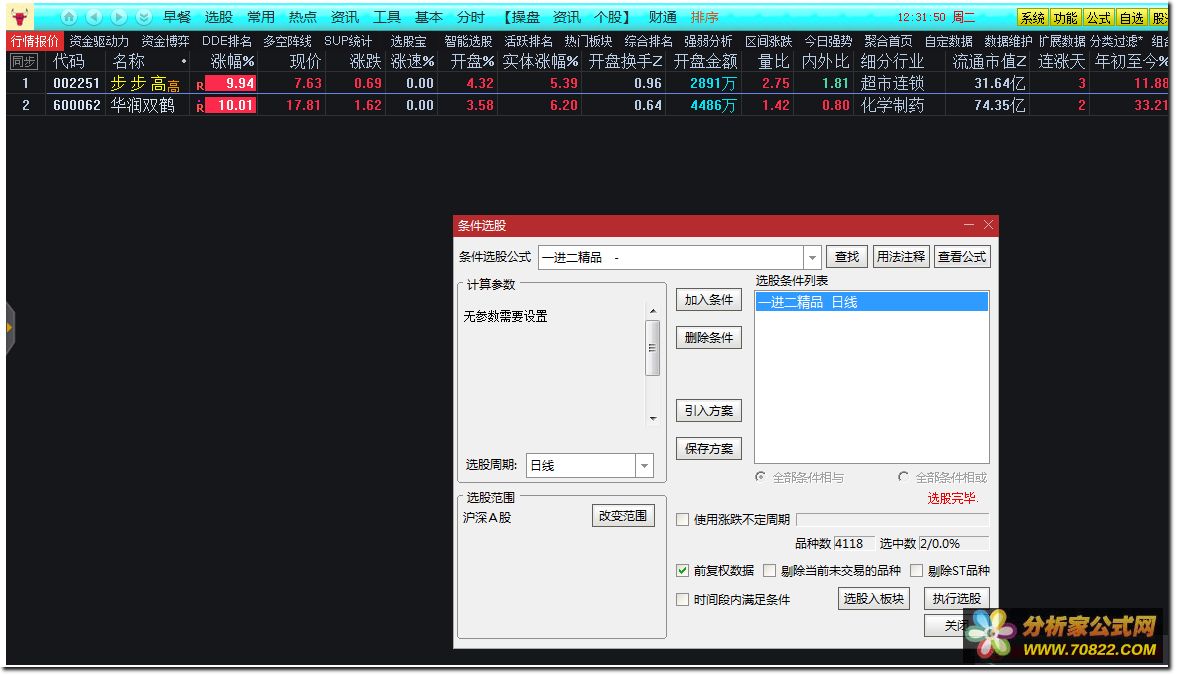Navigate forward with the right arrow icon
The height and width of the screenshot is (675, 1177).
(119, 17)
